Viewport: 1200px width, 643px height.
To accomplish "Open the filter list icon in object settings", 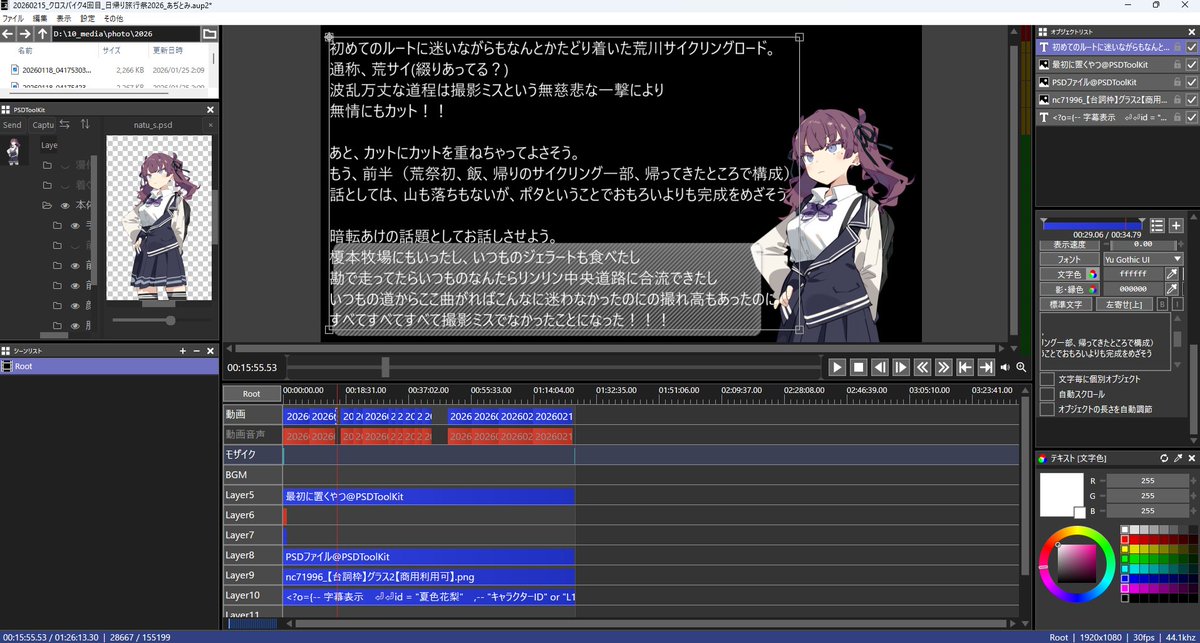I will (x=1157, y=225).
